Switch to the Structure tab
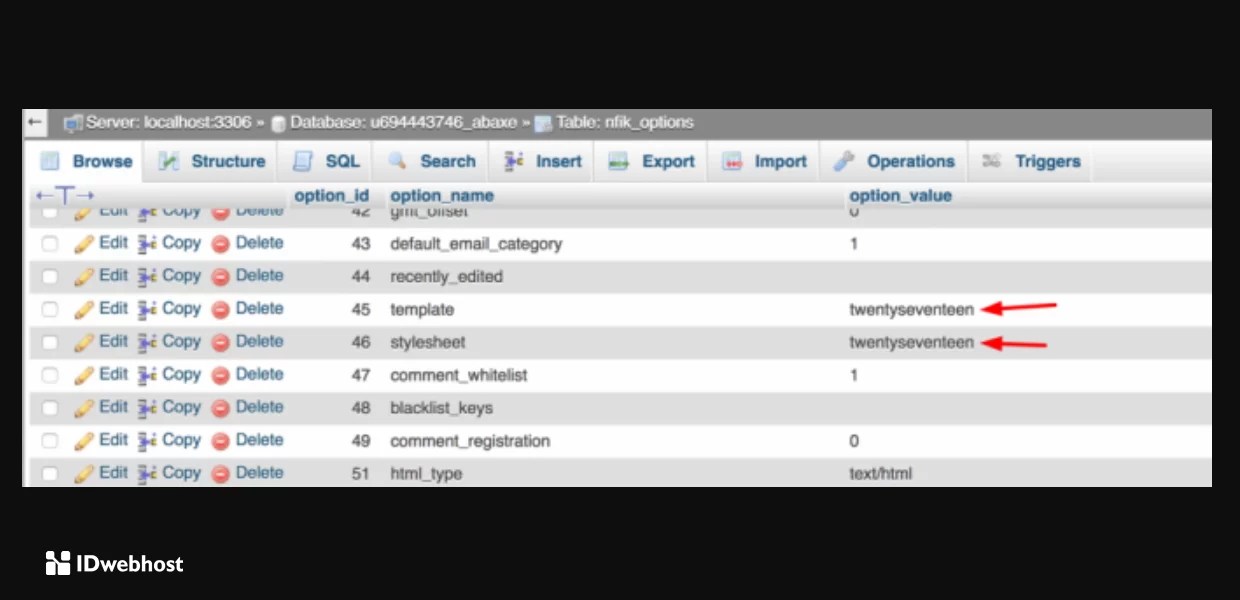 click(x=212, y=161)
